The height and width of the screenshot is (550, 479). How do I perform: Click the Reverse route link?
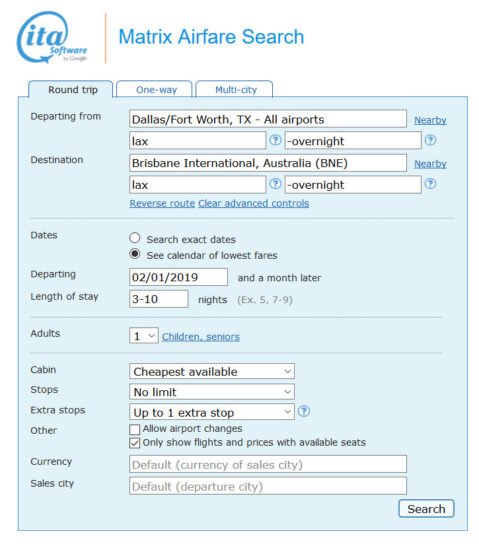(x=162, y=203)
